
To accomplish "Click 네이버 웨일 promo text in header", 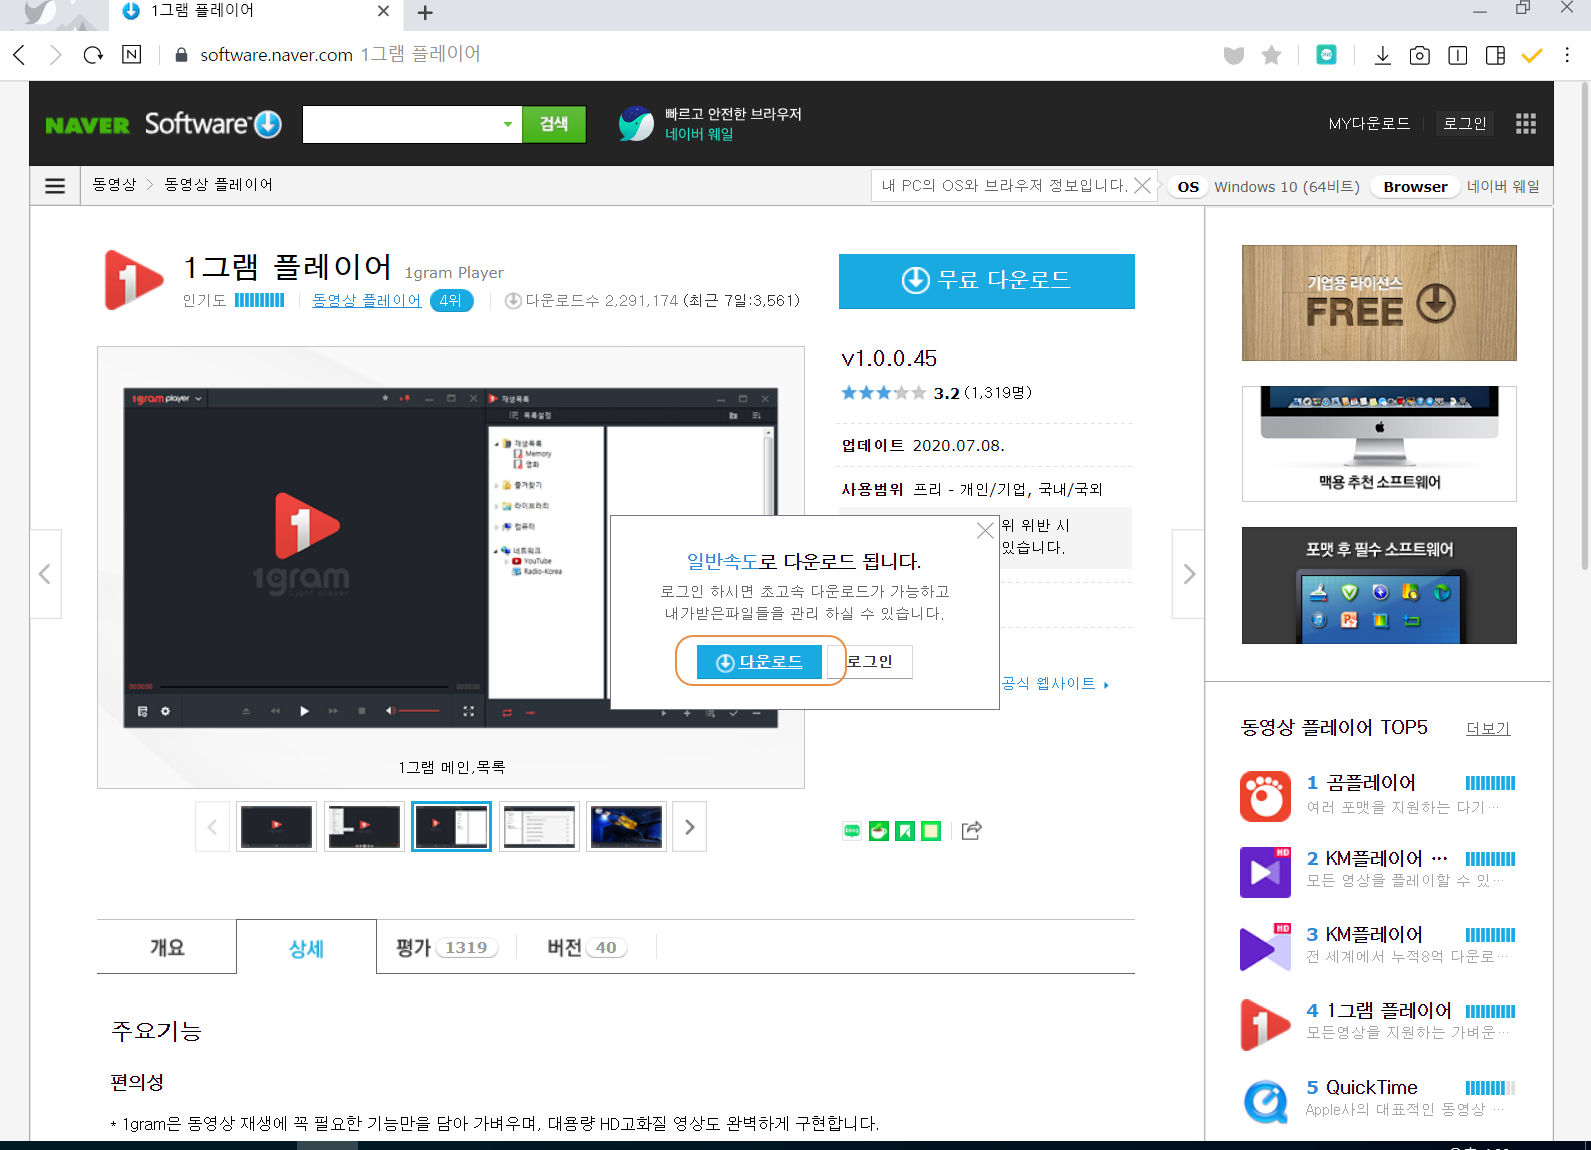I will [x=699, y=134].
